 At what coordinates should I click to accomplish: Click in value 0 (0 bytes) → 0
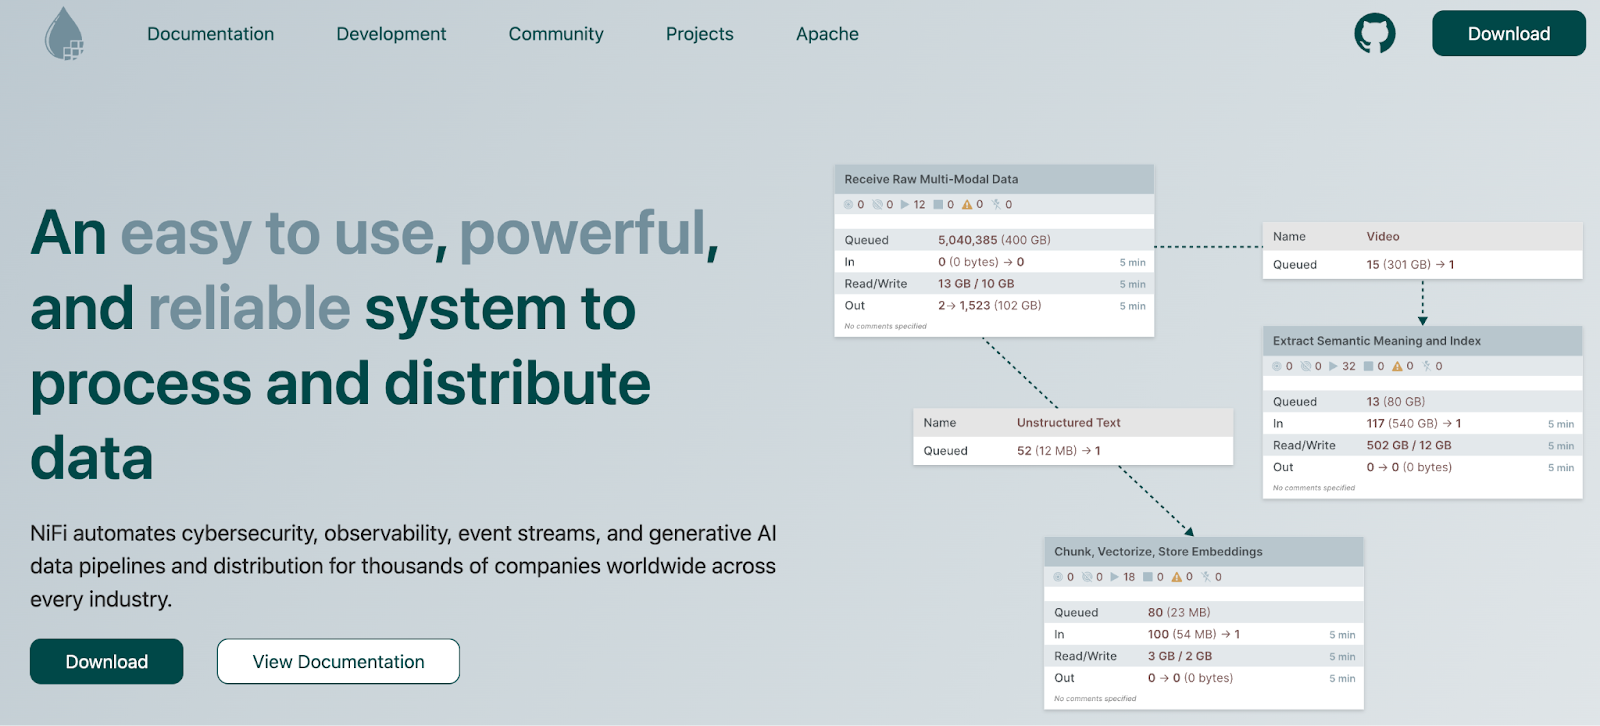point(981,262)
